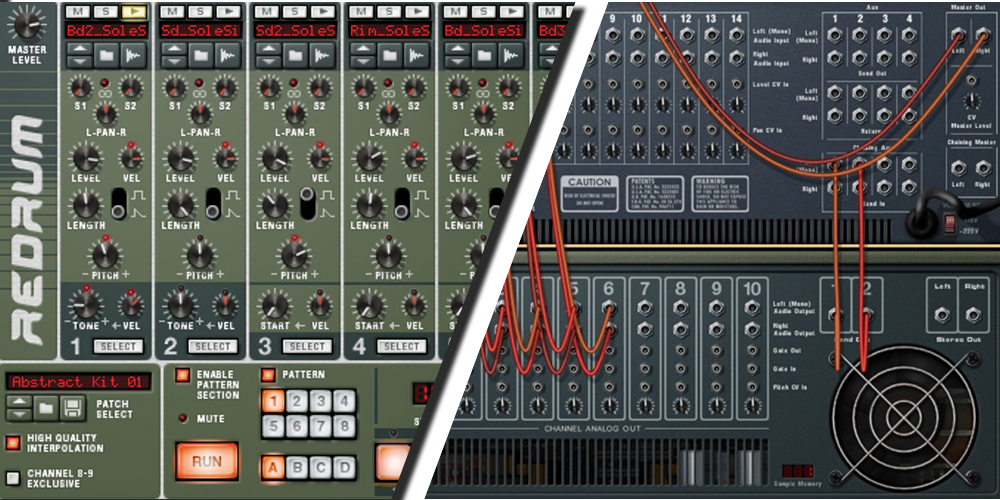The image size is (1000, 500).
Task: Click channel 9 Left audio output jack
Action: pos(716,309)
